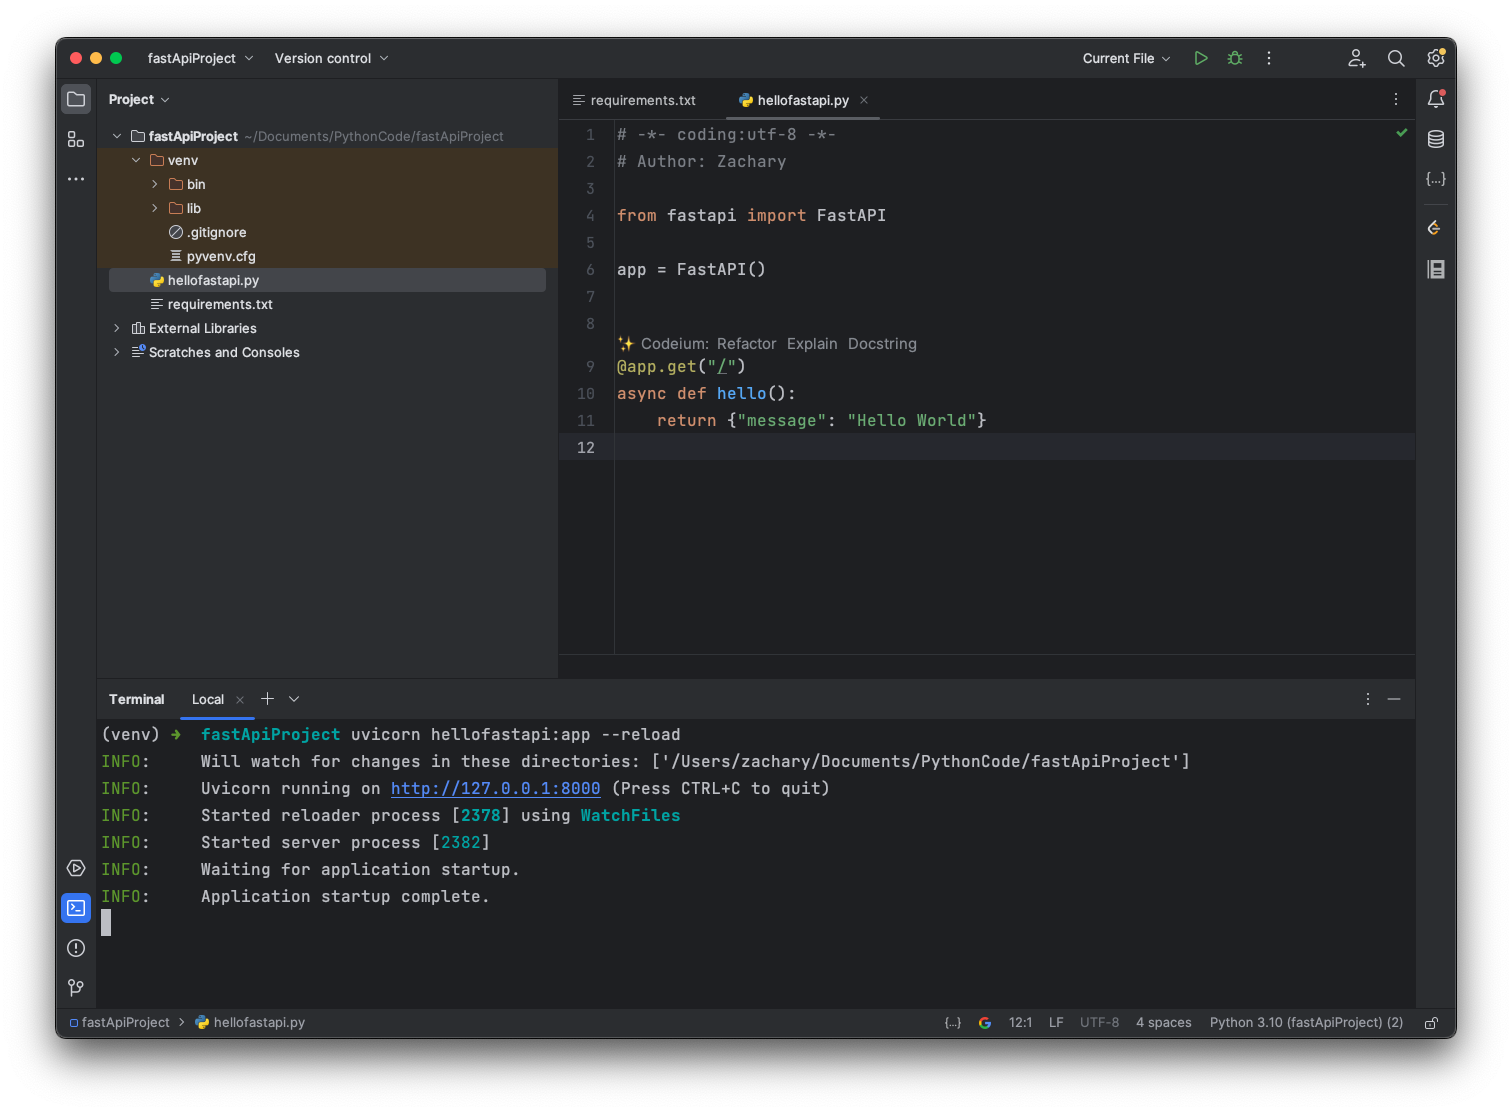1512x1112 pixels.
Task: Select requirements.txt in the project tree
Action: coord(220,304)
